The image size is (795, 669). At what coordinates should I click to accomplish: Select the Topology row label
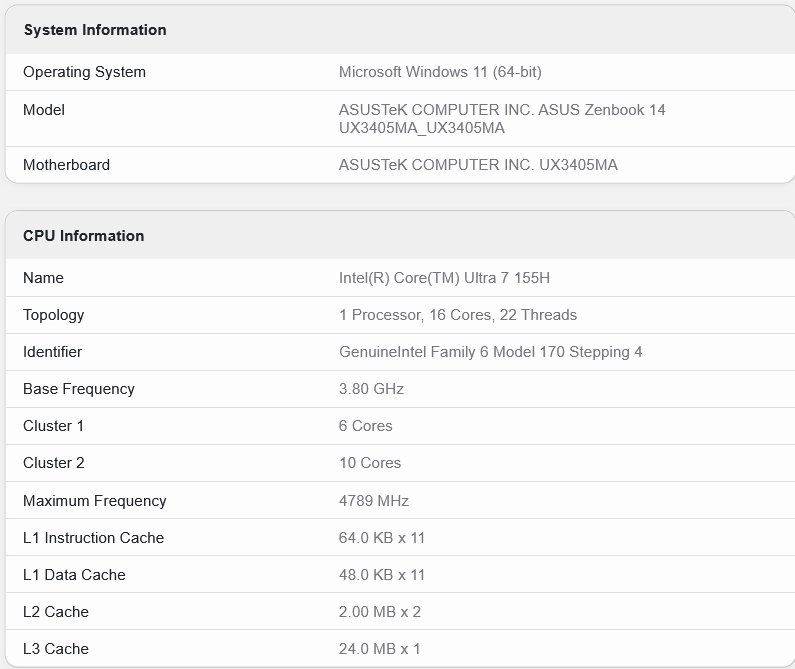point(54,315)
